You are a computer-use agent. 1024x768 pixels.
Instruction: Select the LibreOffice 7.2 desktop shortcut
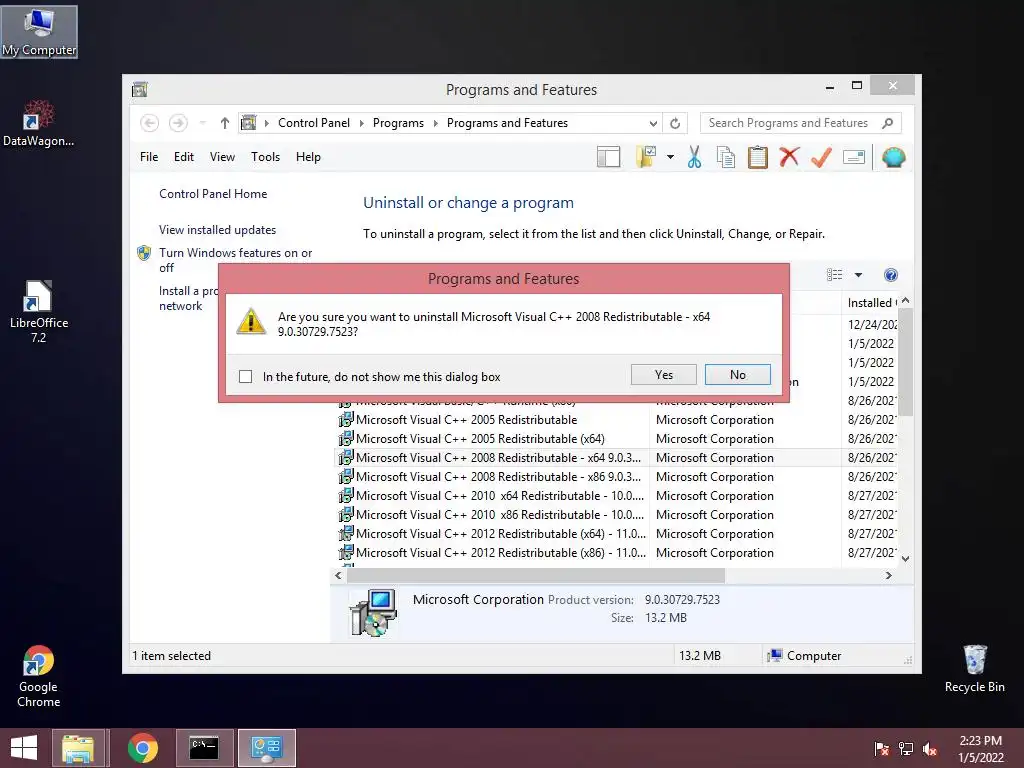click(39, 312)
